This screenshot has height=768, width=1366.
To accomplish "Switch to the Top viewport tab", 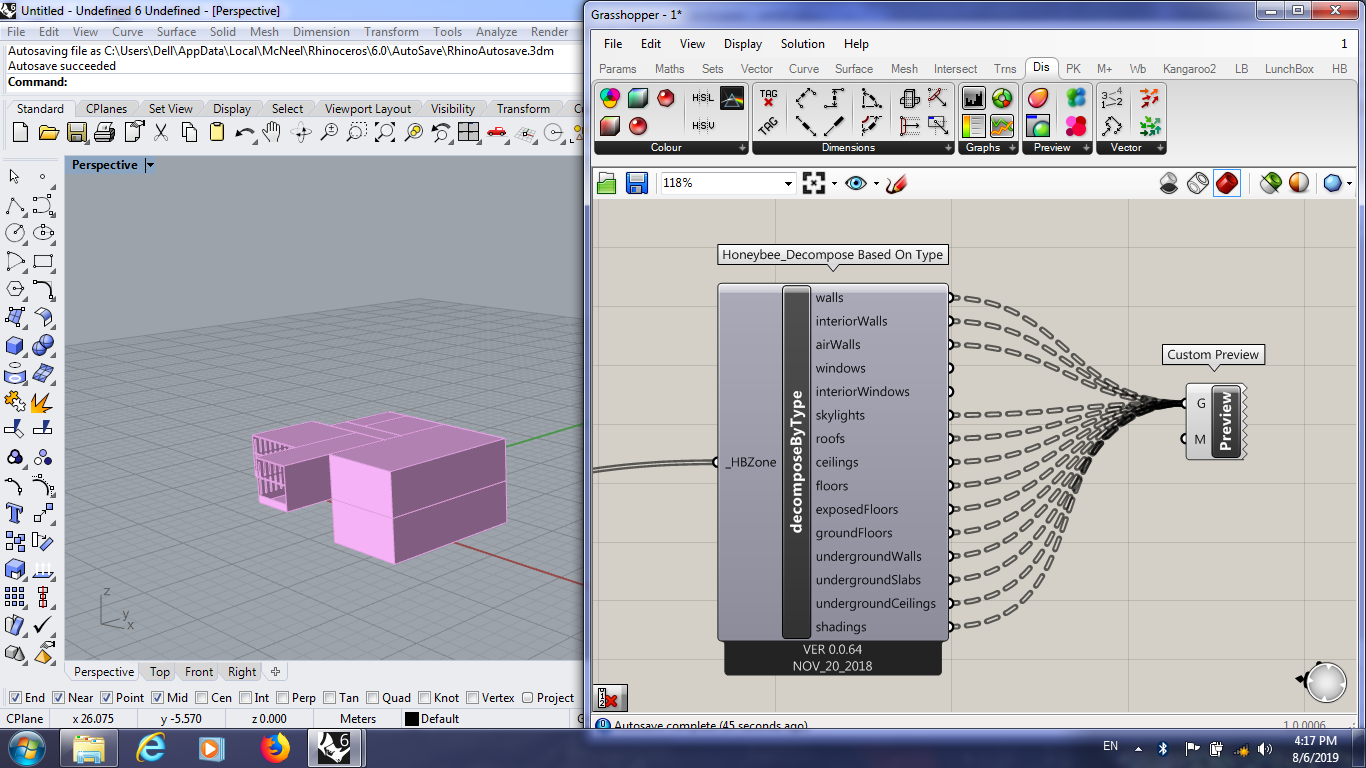I will tap(160, 672).
